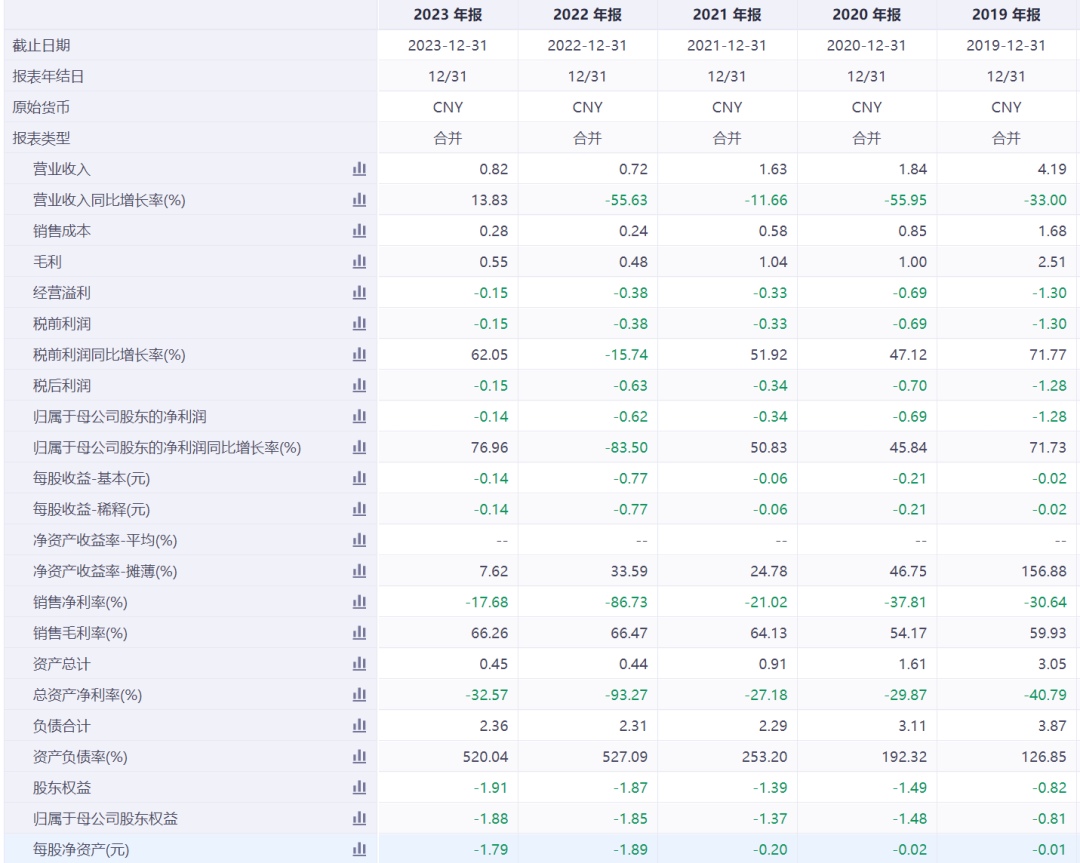Click chart icon next to 每股收益-基本(元)

tap(359, 478)
